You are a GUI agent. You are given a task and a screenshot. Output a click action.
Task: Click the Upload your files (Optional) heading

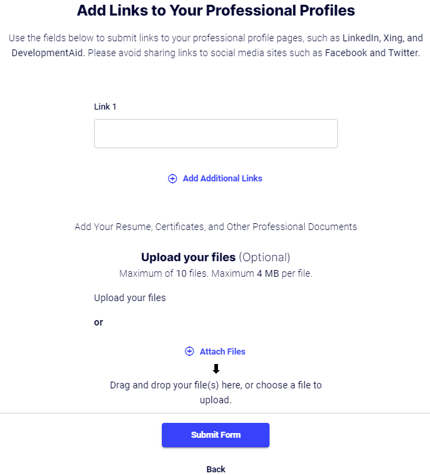(216, 257)
